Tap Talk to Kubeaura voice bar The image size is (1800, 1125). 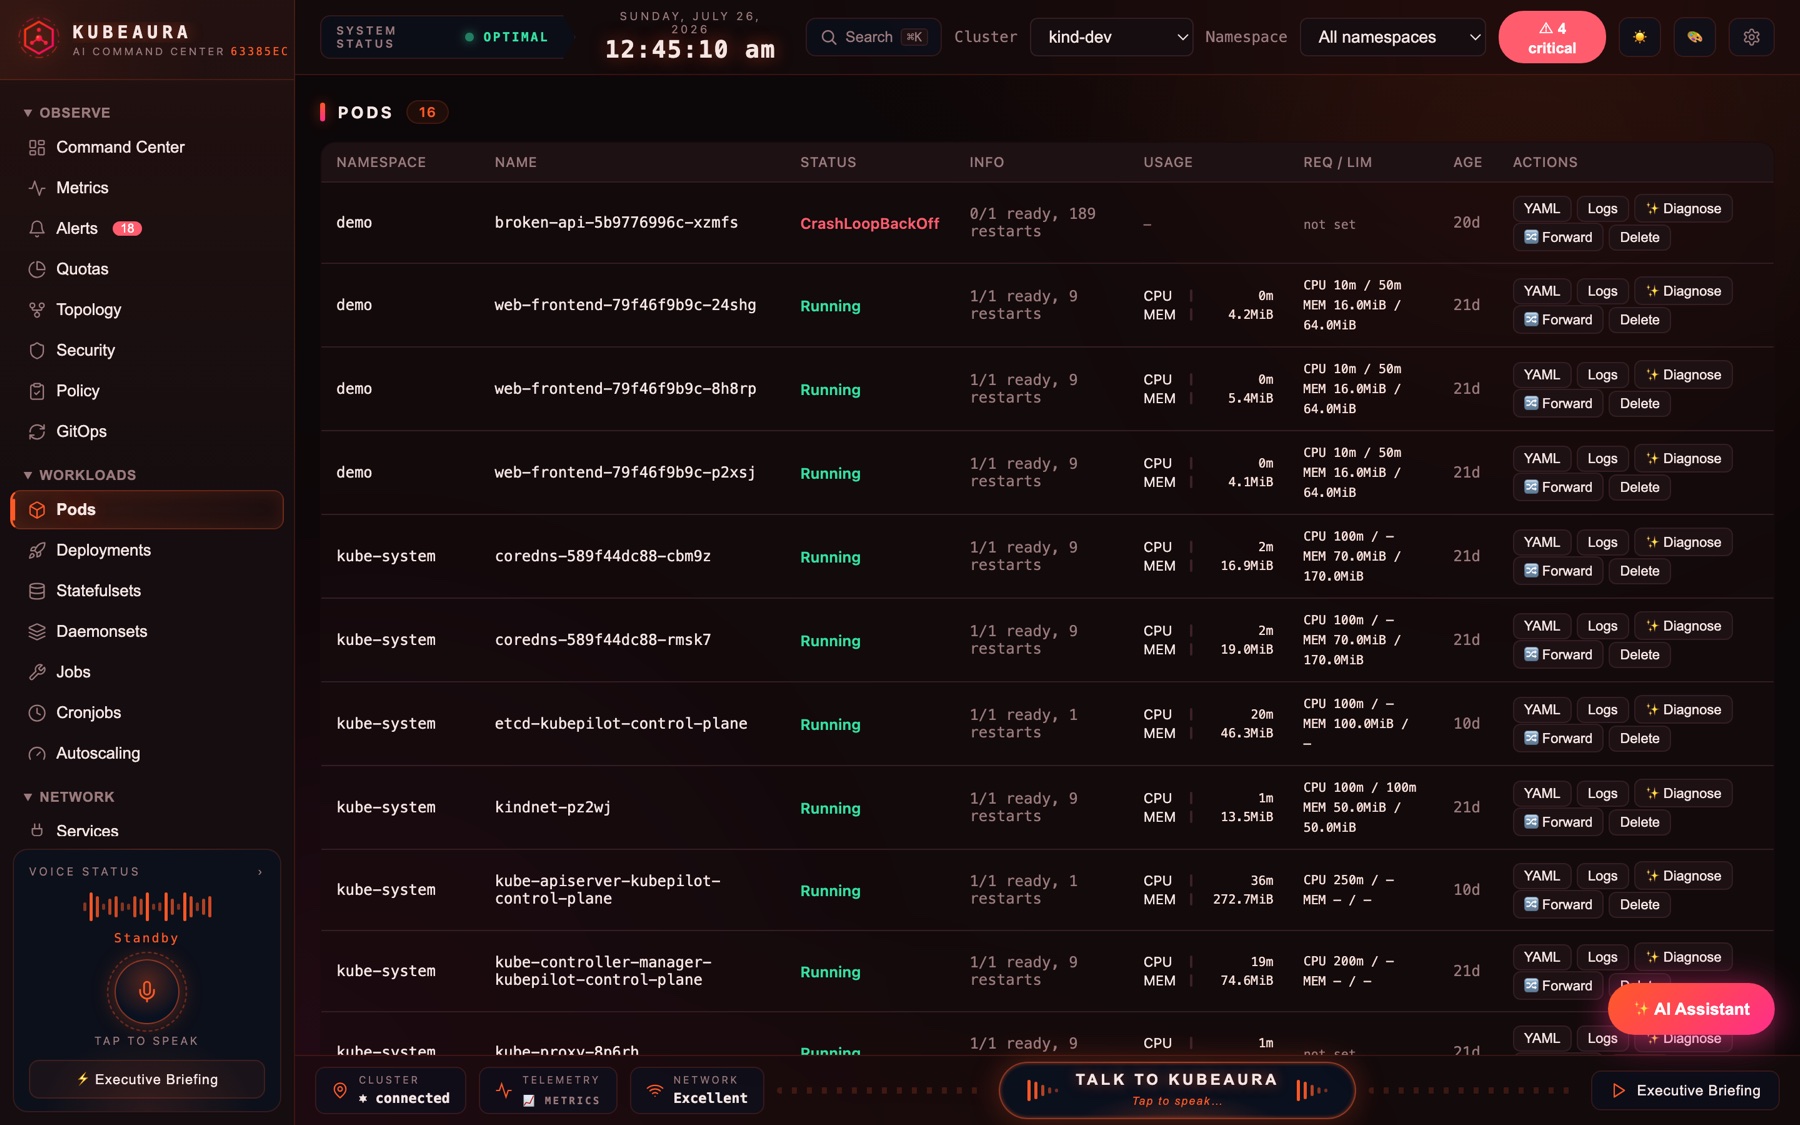coord(1177,1090)
